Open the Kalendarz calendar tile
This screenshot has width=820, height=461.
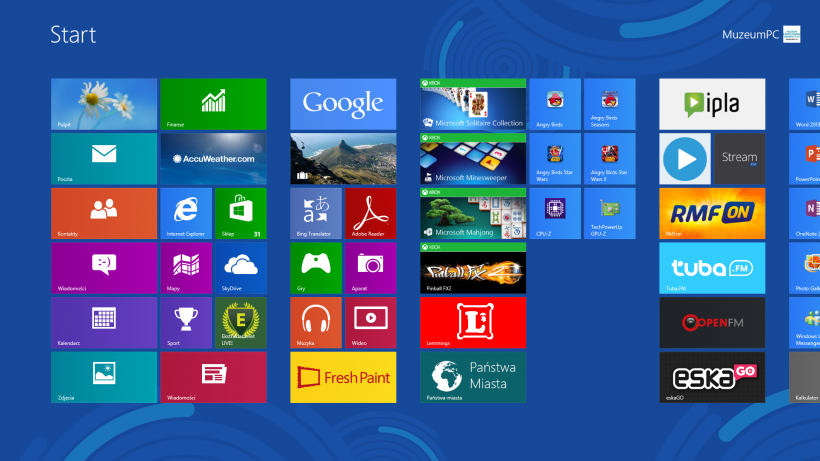104,322
